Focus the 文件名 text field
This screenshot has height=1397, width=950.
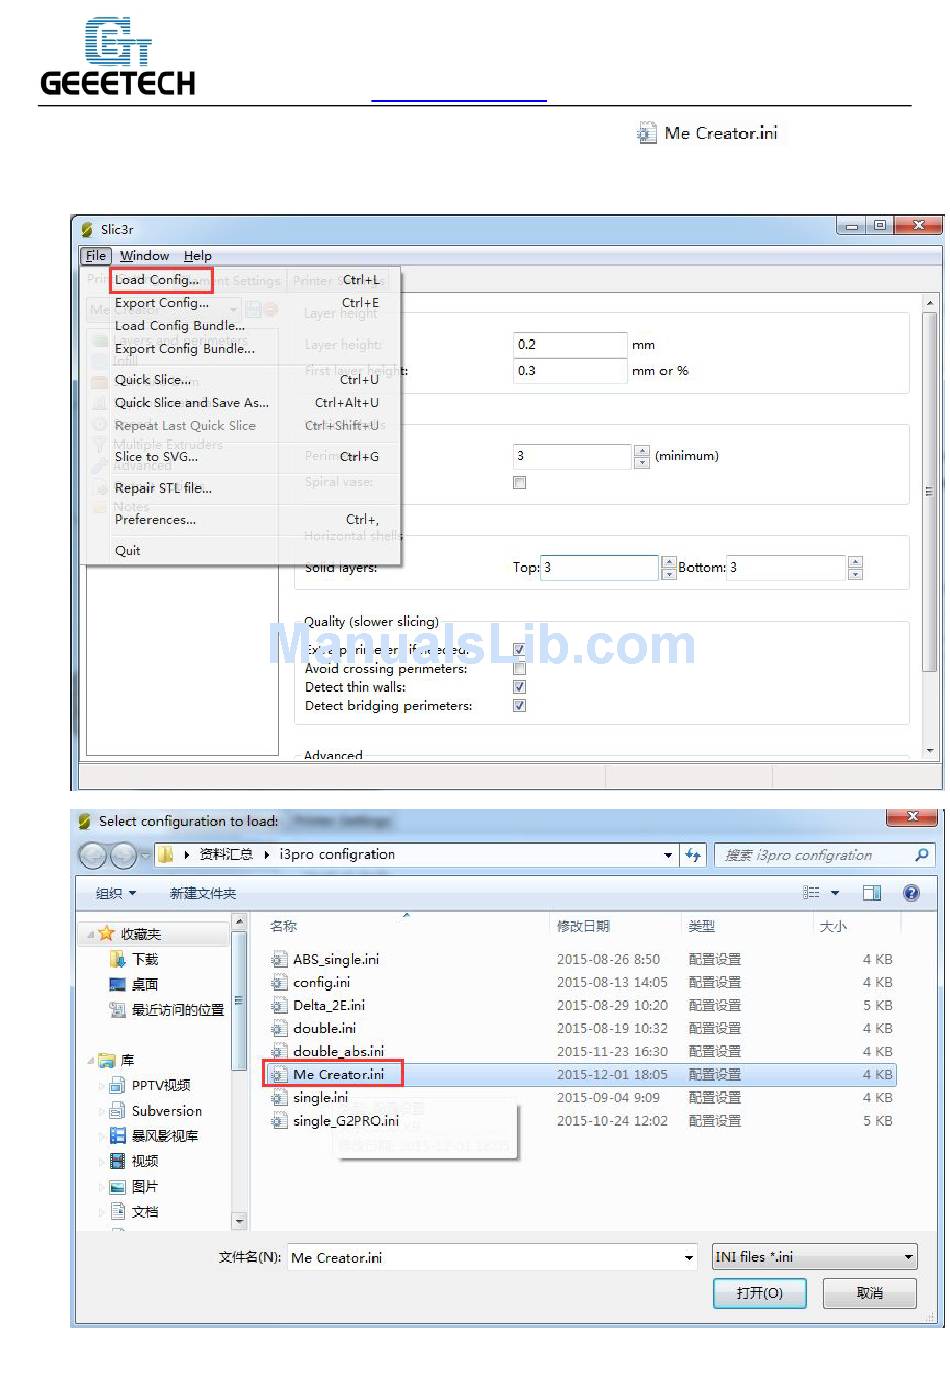[485, 1258]
